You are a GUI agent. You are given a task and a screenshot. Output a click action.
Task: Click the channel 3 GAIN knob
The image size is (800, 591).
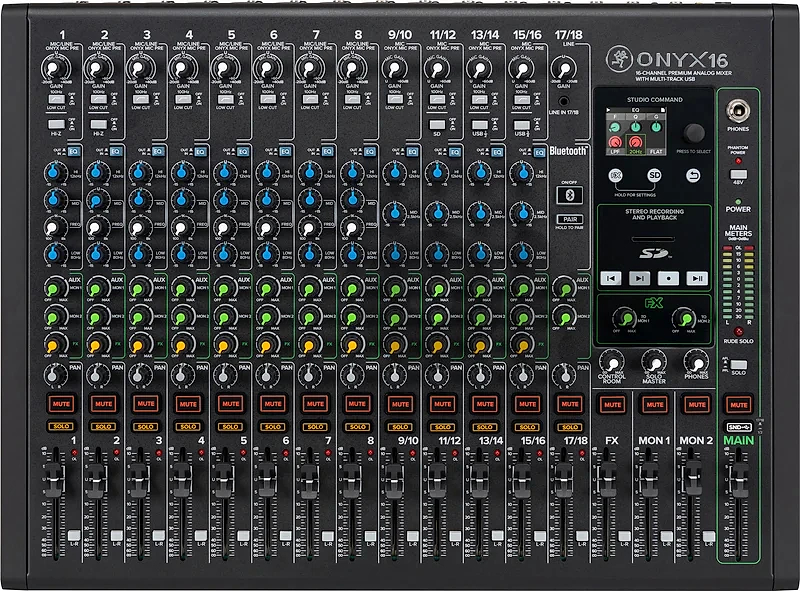click(x=140, y=68)
